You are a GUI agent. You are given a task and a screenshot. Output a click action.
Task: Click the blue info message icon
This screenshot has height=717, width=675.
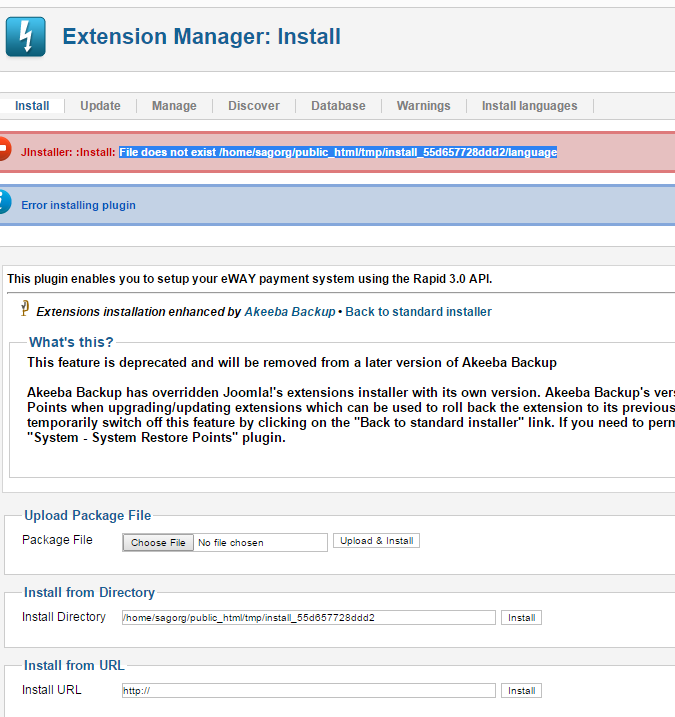pos(3,204)
